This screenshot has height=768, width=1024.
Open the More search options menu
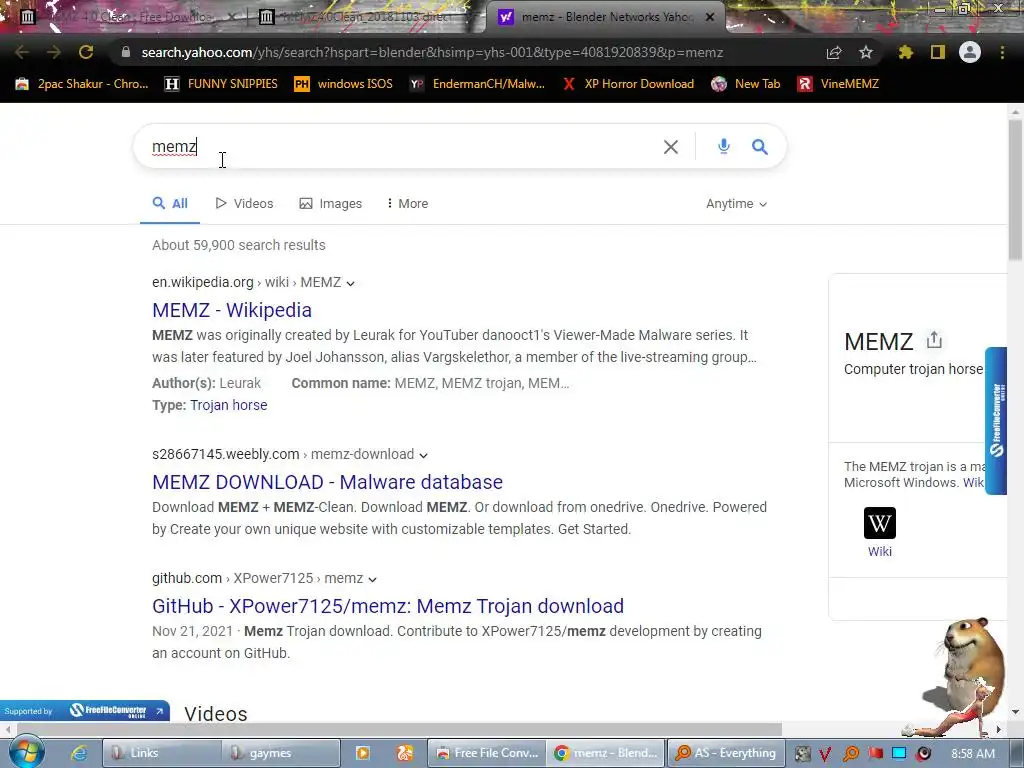pyautogui.click(x=408, y=203)
